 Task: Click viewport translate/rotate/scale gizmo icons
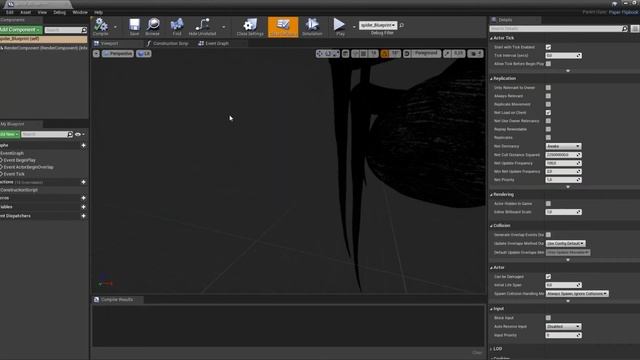coord(328,53)
